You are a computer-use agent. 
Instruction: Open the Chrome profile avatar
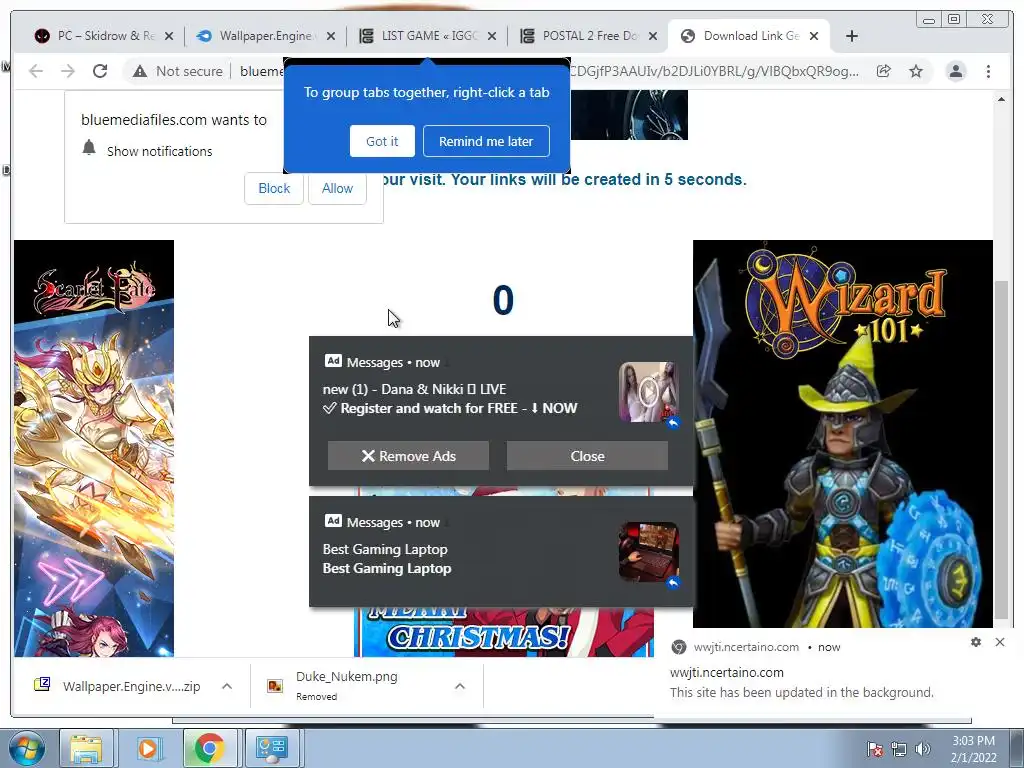point(956,71)
